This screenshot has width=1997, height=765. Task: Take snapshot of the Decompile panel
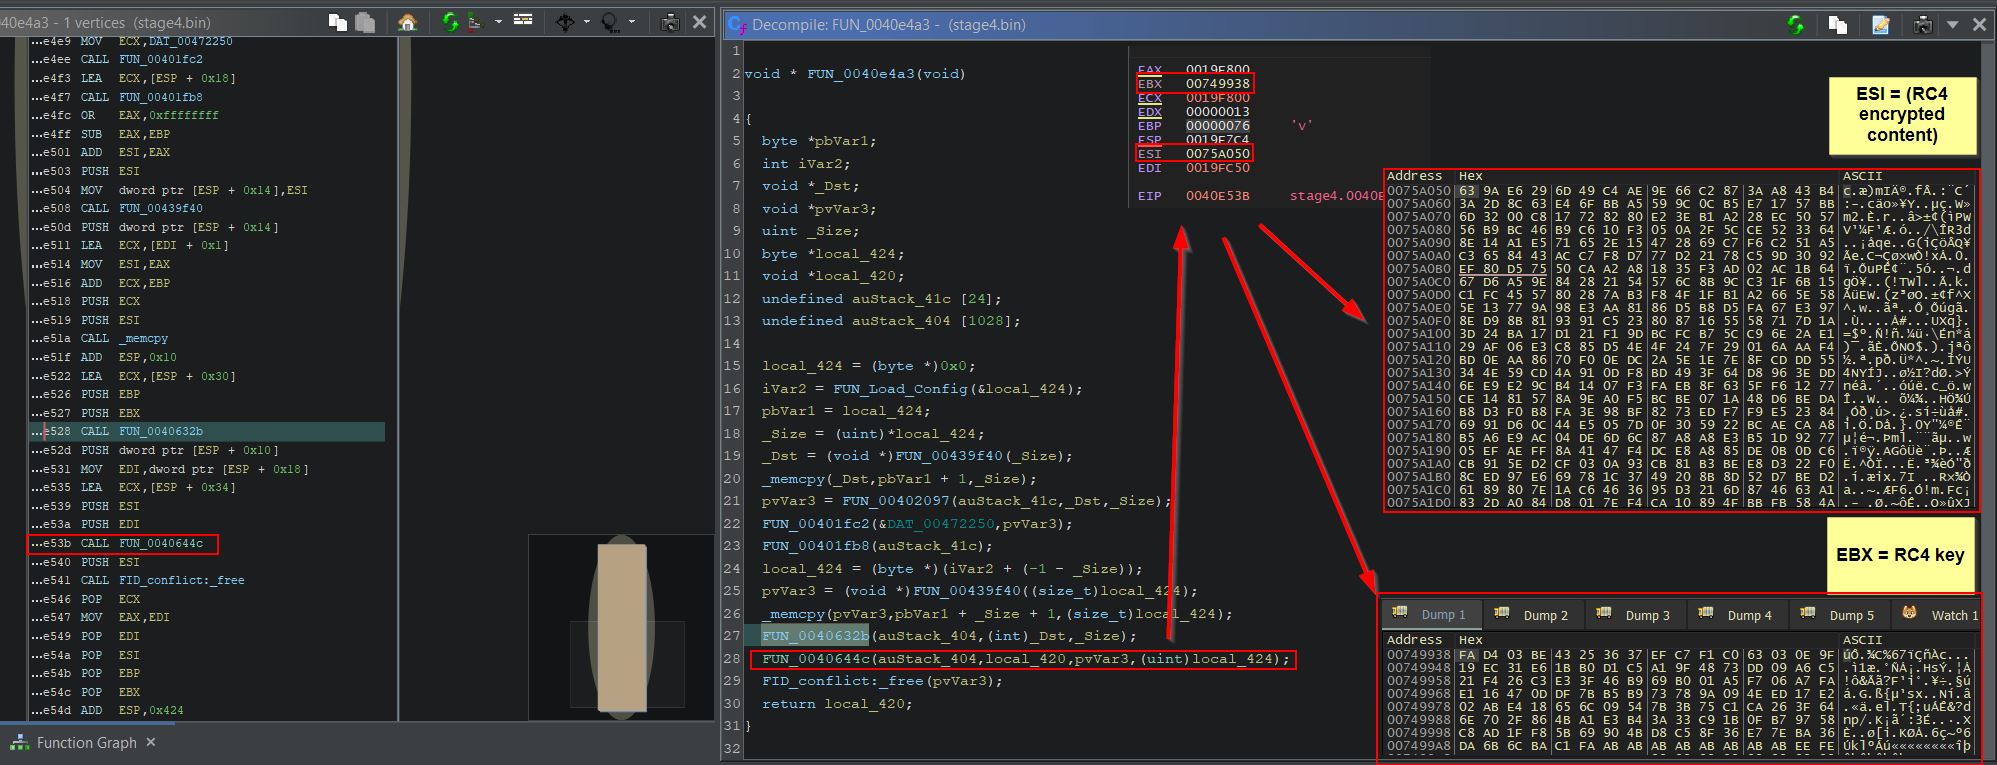tap(1922, 25)
